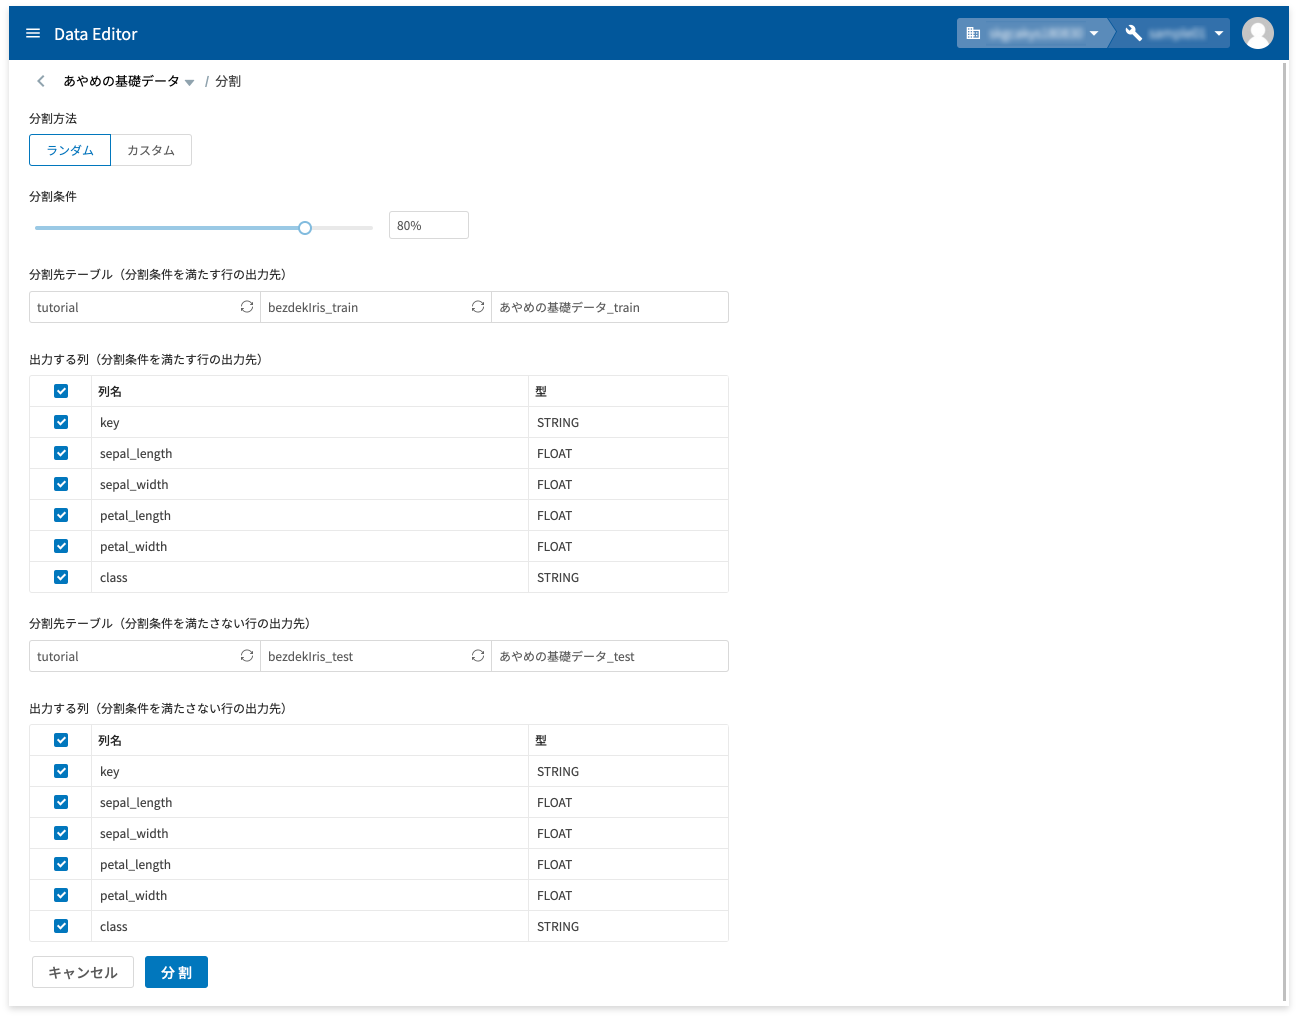Expand the あやめの基礎データ breadcrumb dropdown
1298x1018 pixels.
(x=189, y=83)
